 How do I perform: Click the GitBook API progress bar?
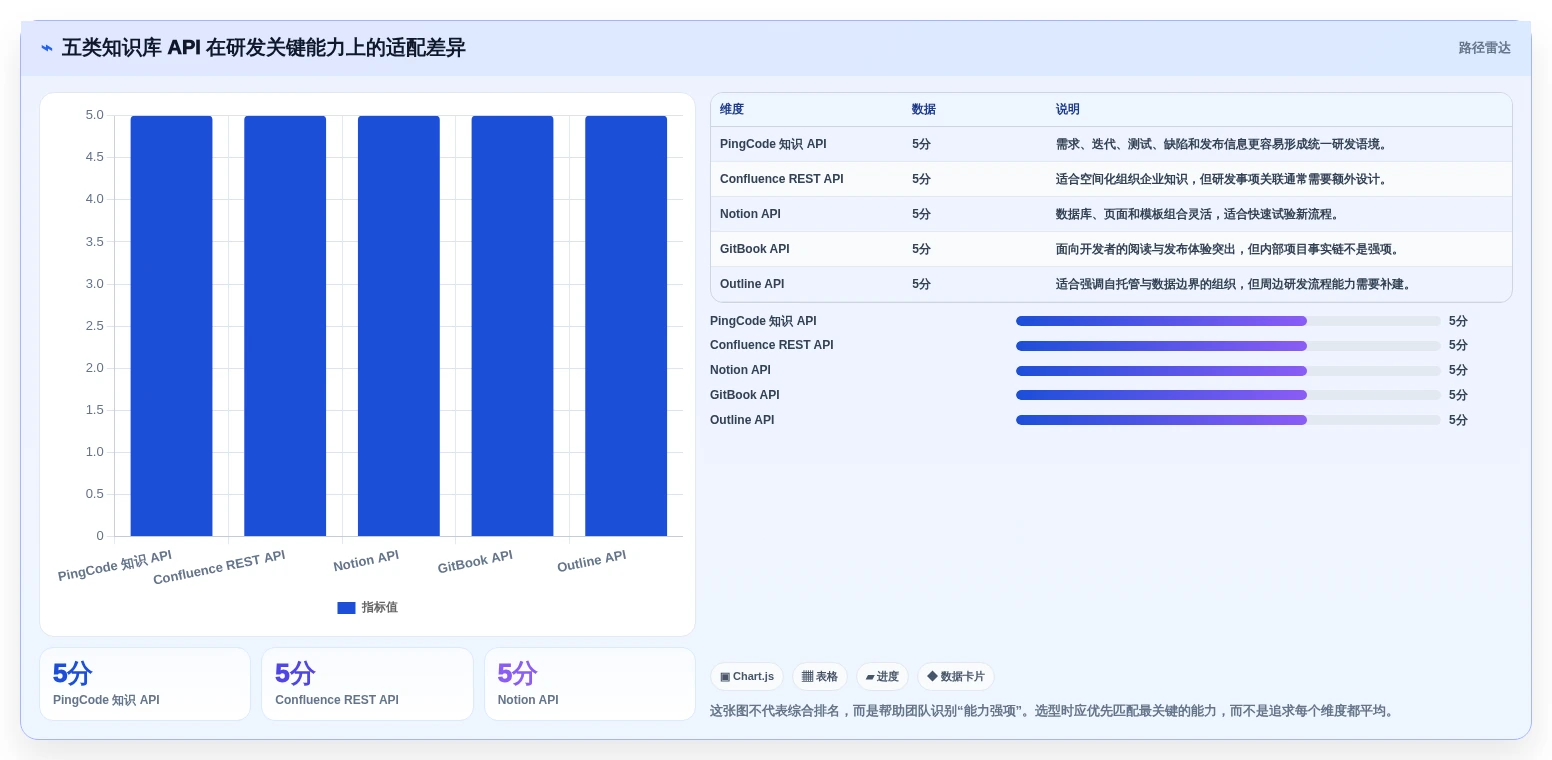tap(1228, 395)
